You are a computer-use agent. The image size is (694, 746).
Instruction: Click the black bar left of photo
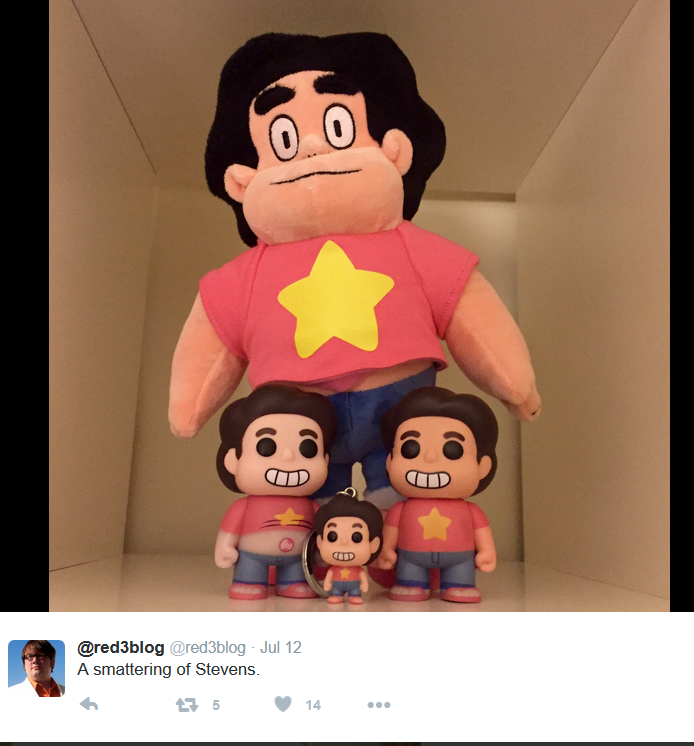click(x=24, y=305)
